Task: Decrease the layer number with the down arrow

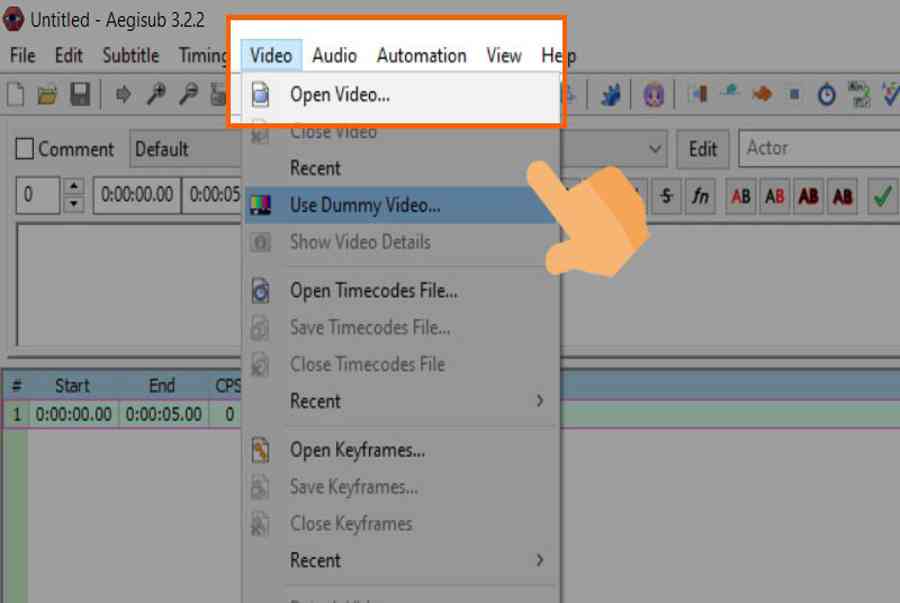Action: (x=73, y=204)
